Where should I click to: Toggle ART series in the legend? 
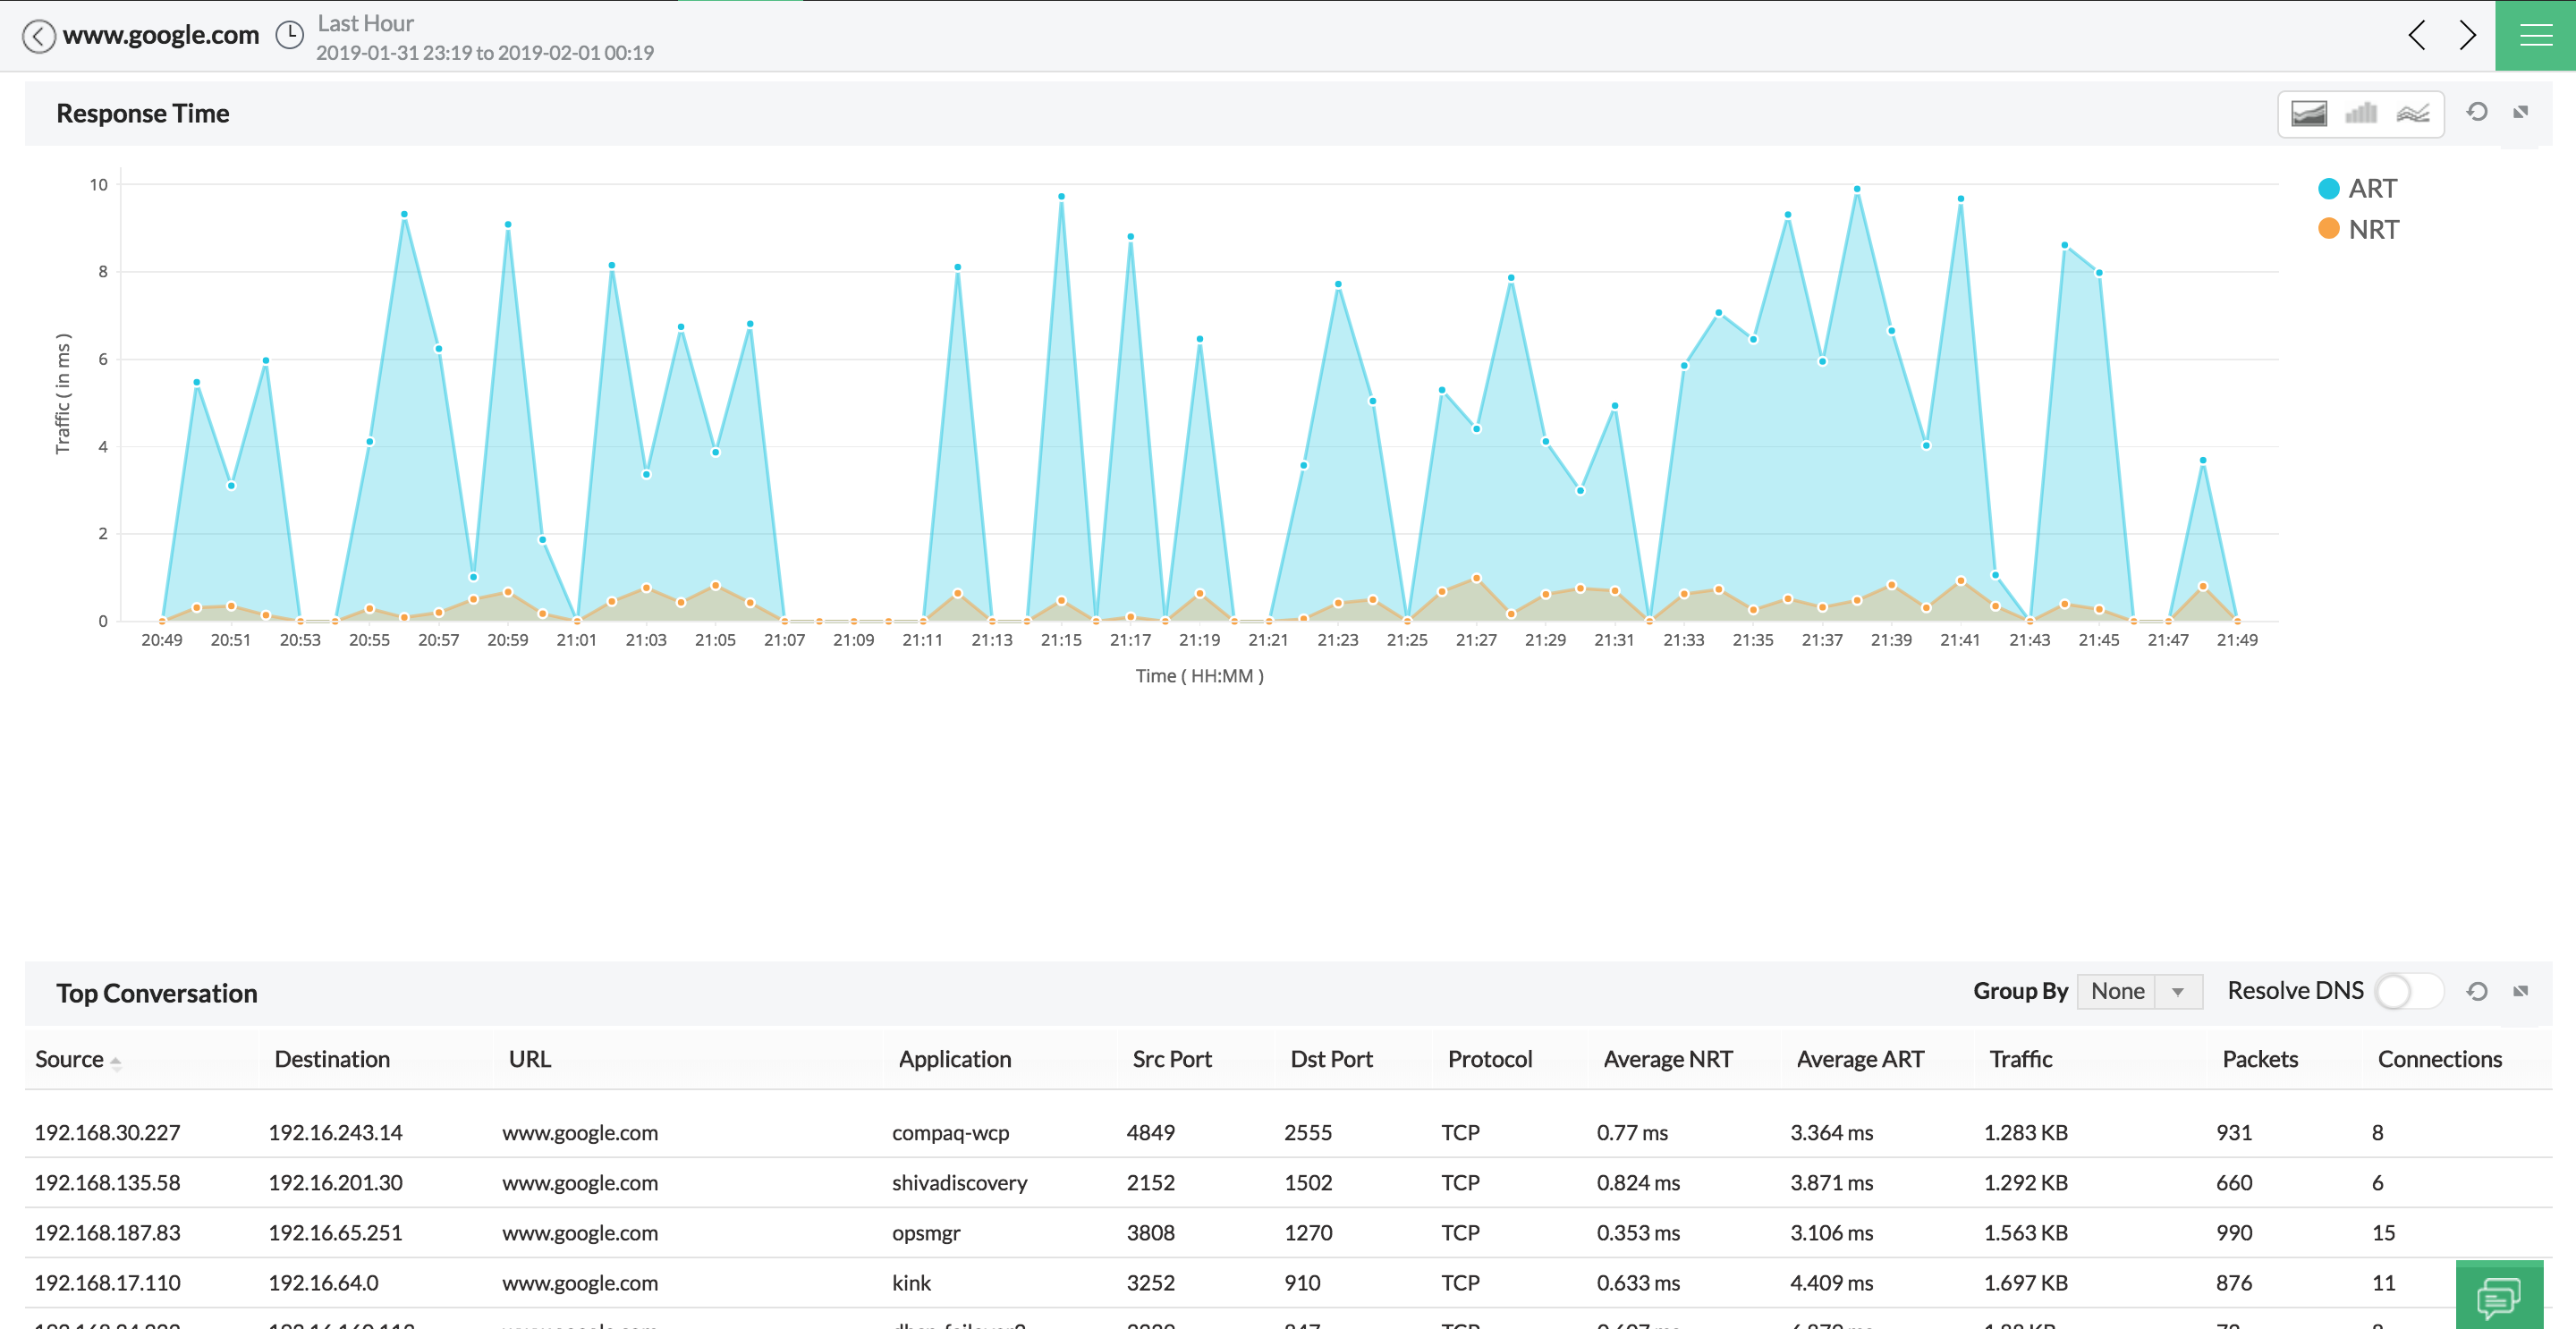[2357, 188]
